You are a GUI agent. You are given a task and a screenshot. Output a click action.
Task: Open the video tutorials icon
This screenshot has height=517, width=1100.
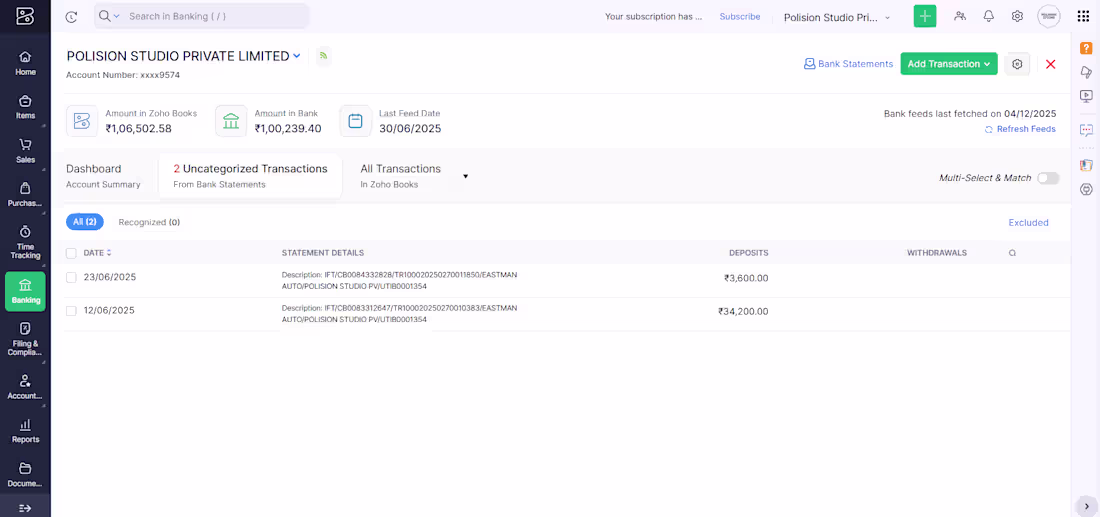tap(1086, 95)
